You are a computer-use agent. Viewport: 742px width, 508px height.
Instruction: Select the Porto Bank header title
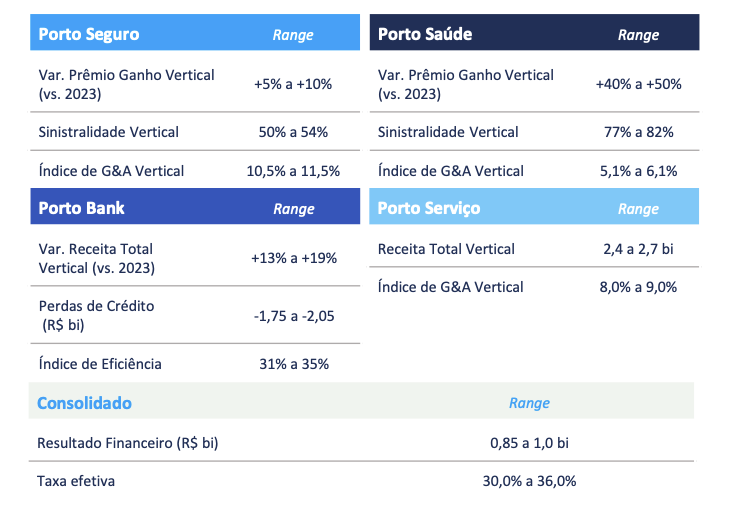(81, 208)
